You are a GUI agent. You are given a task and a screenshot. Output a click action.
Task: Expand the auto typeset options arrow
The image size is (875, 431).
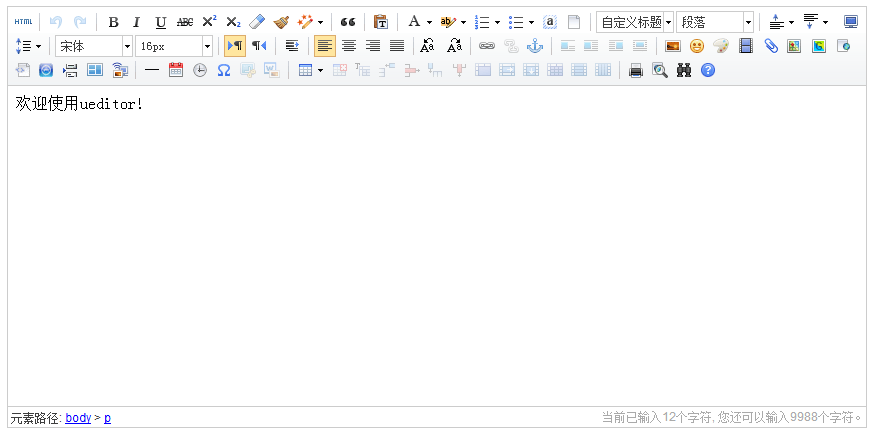(x=320, y=23)
